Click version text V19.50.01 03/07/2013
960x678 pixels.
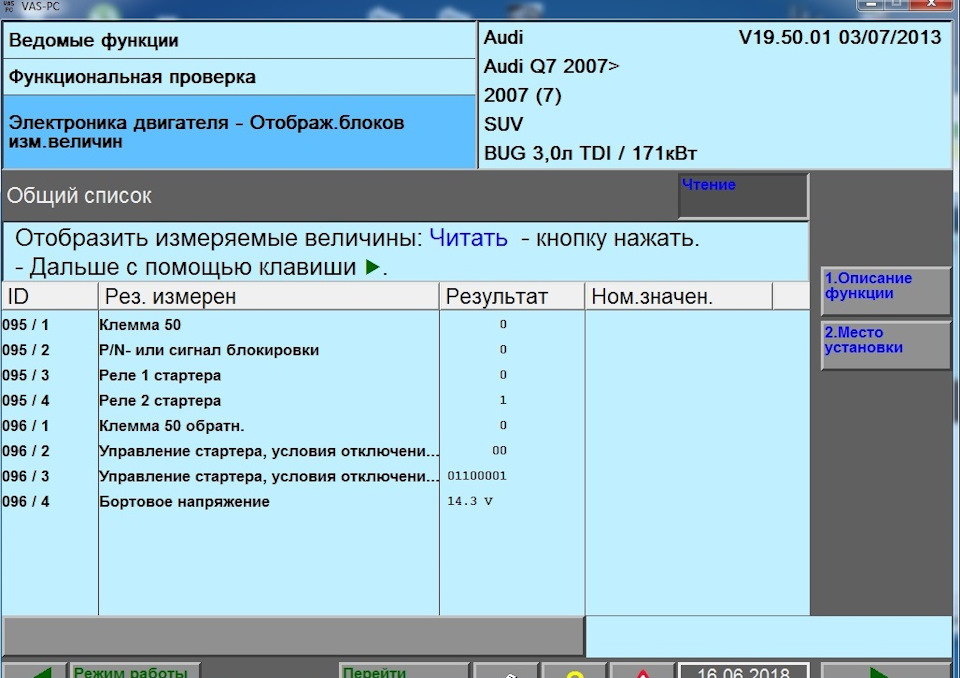(840, 37)
